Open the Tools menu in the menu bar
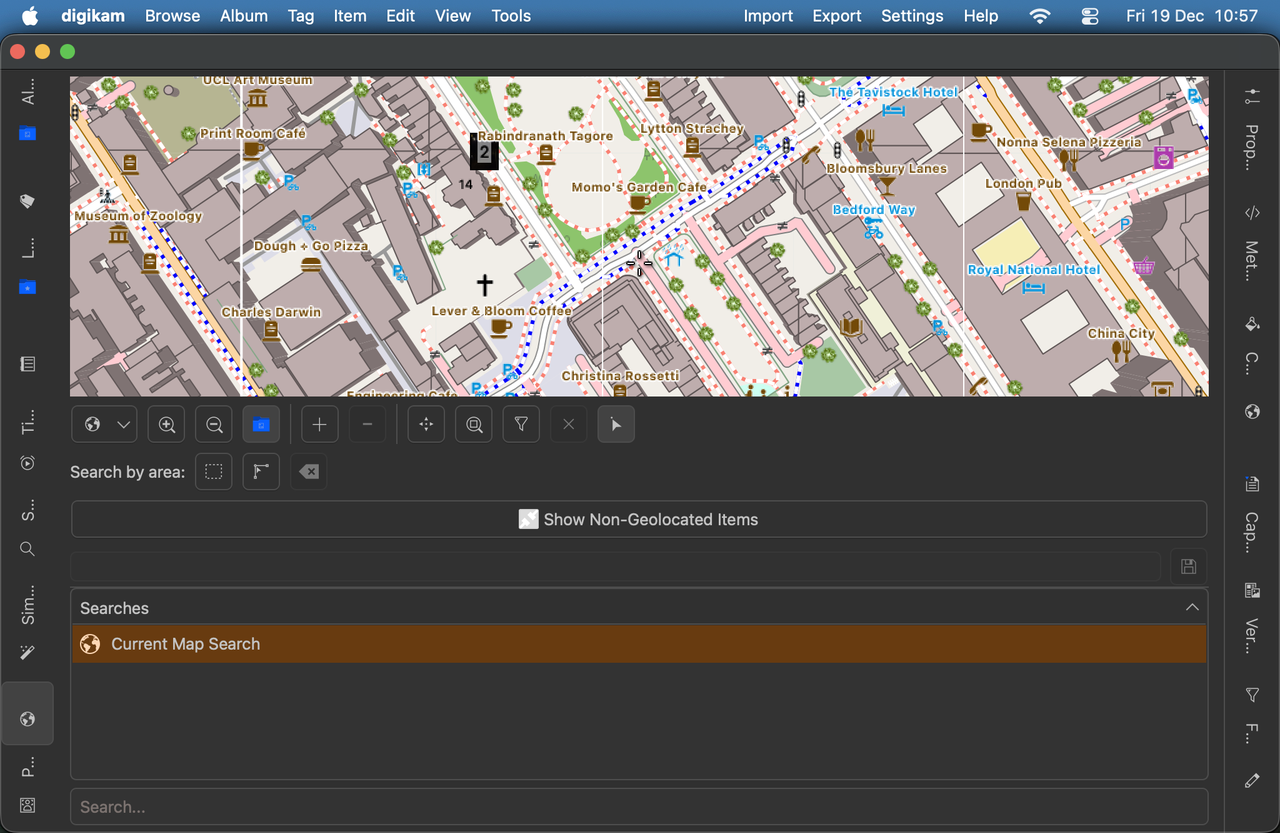 pyautogui.click(x=511, y=16)
